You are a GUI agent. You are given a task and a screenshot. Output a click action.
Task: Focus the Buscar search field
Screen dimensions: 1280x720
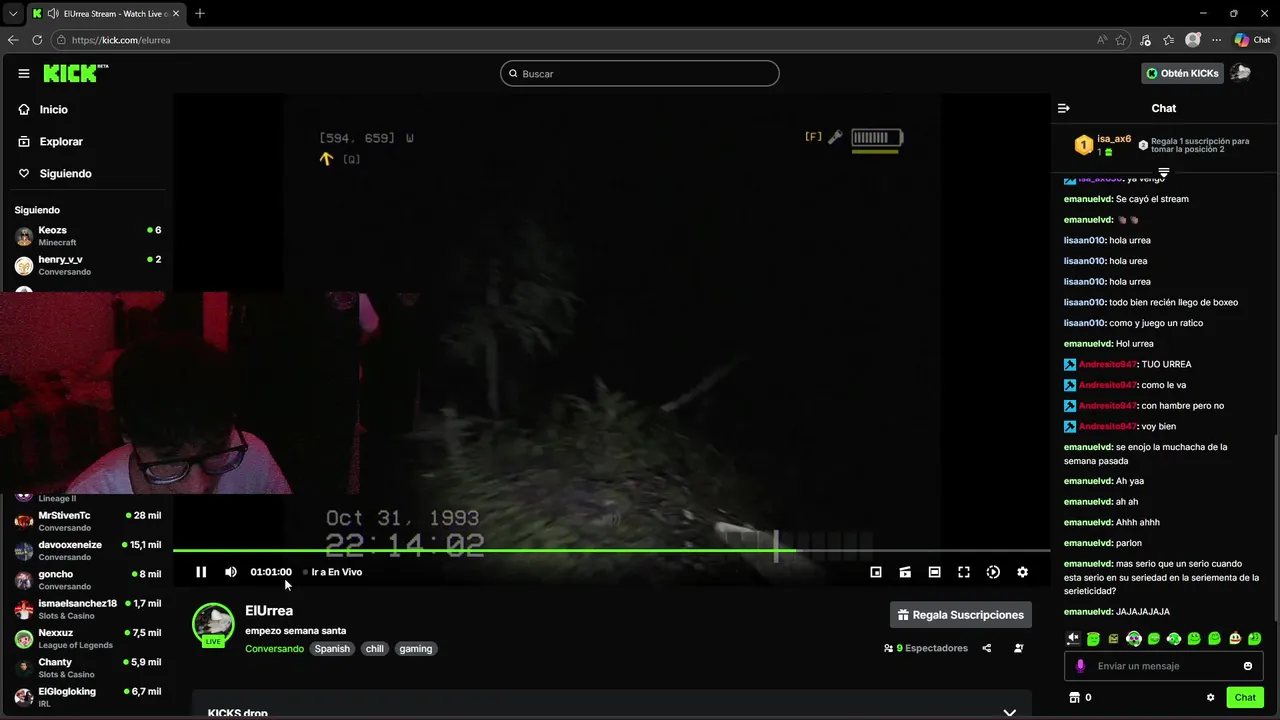(x=640, y=73)
